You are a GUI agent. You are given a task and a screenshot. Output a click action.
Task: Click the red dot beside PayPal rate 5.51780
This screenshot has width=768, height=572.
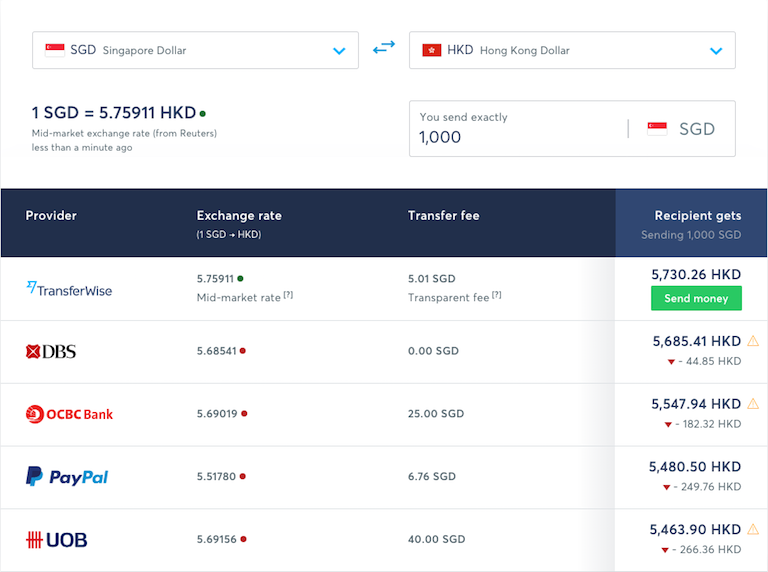point(242,476)
